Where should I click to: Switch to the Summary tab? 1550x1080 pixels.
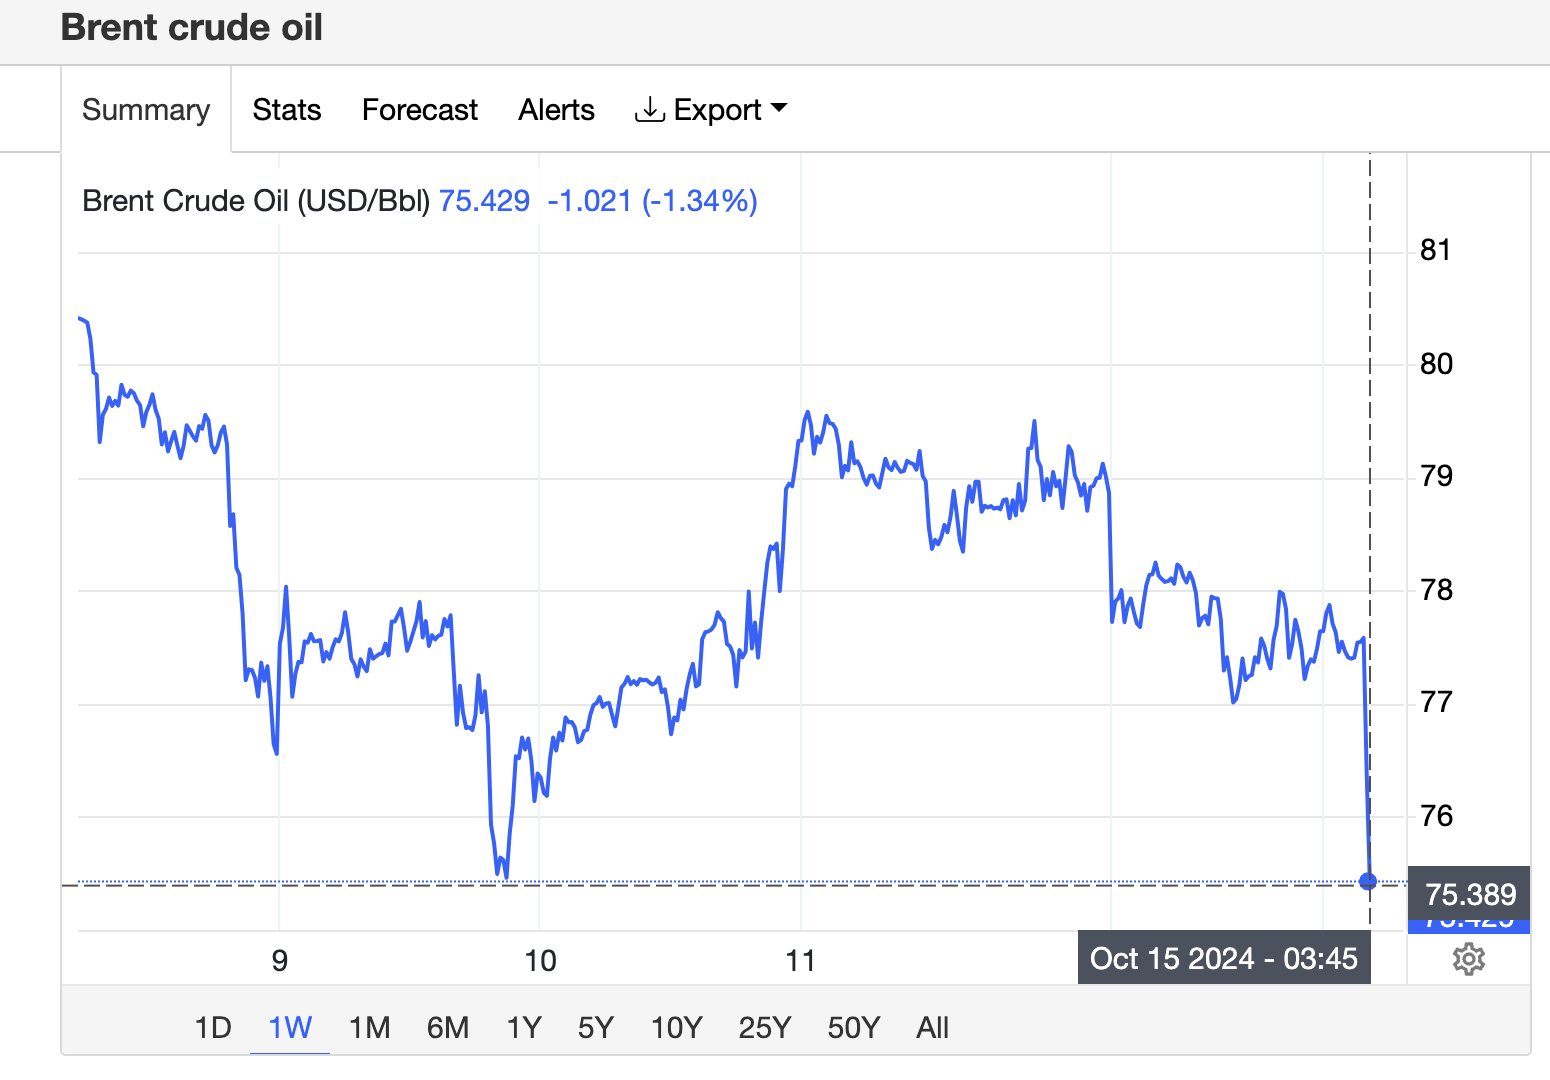(146, 109)
